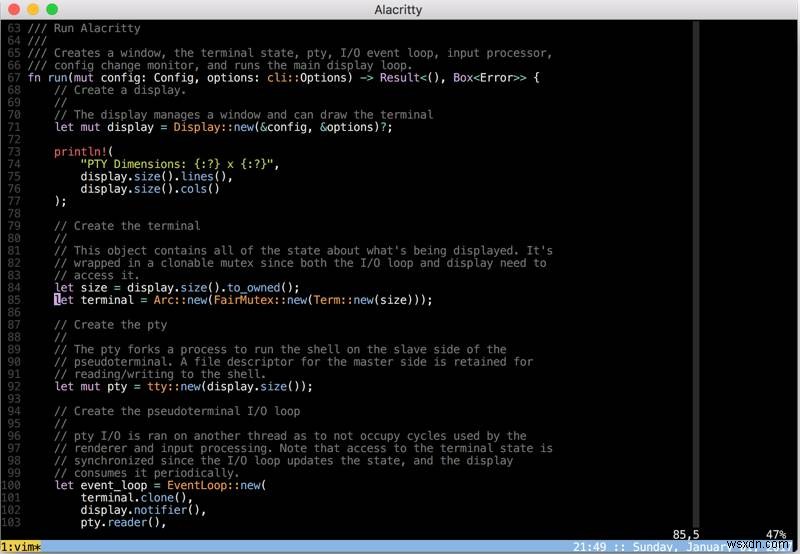Image resolution: width=800 pixels, height=554 pixels.
Task: Click 'display.size().cols()' on line 76
Action: (150, 189)
